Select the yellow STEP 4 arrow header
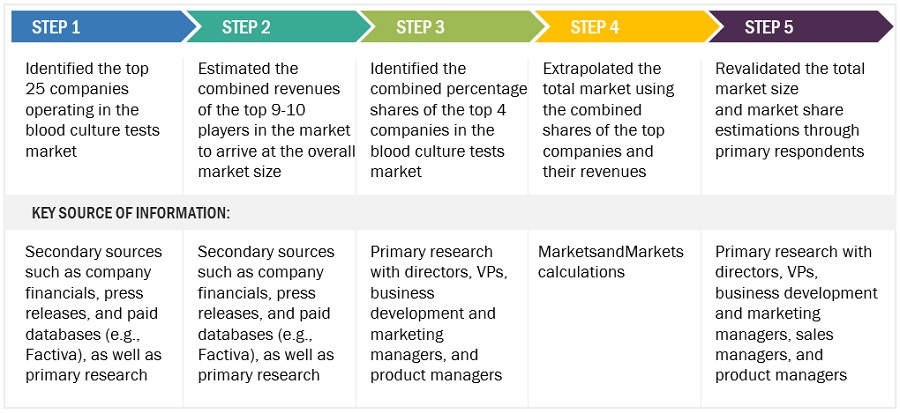The height and width of the screenshot is (413, 900). [615, 27]
